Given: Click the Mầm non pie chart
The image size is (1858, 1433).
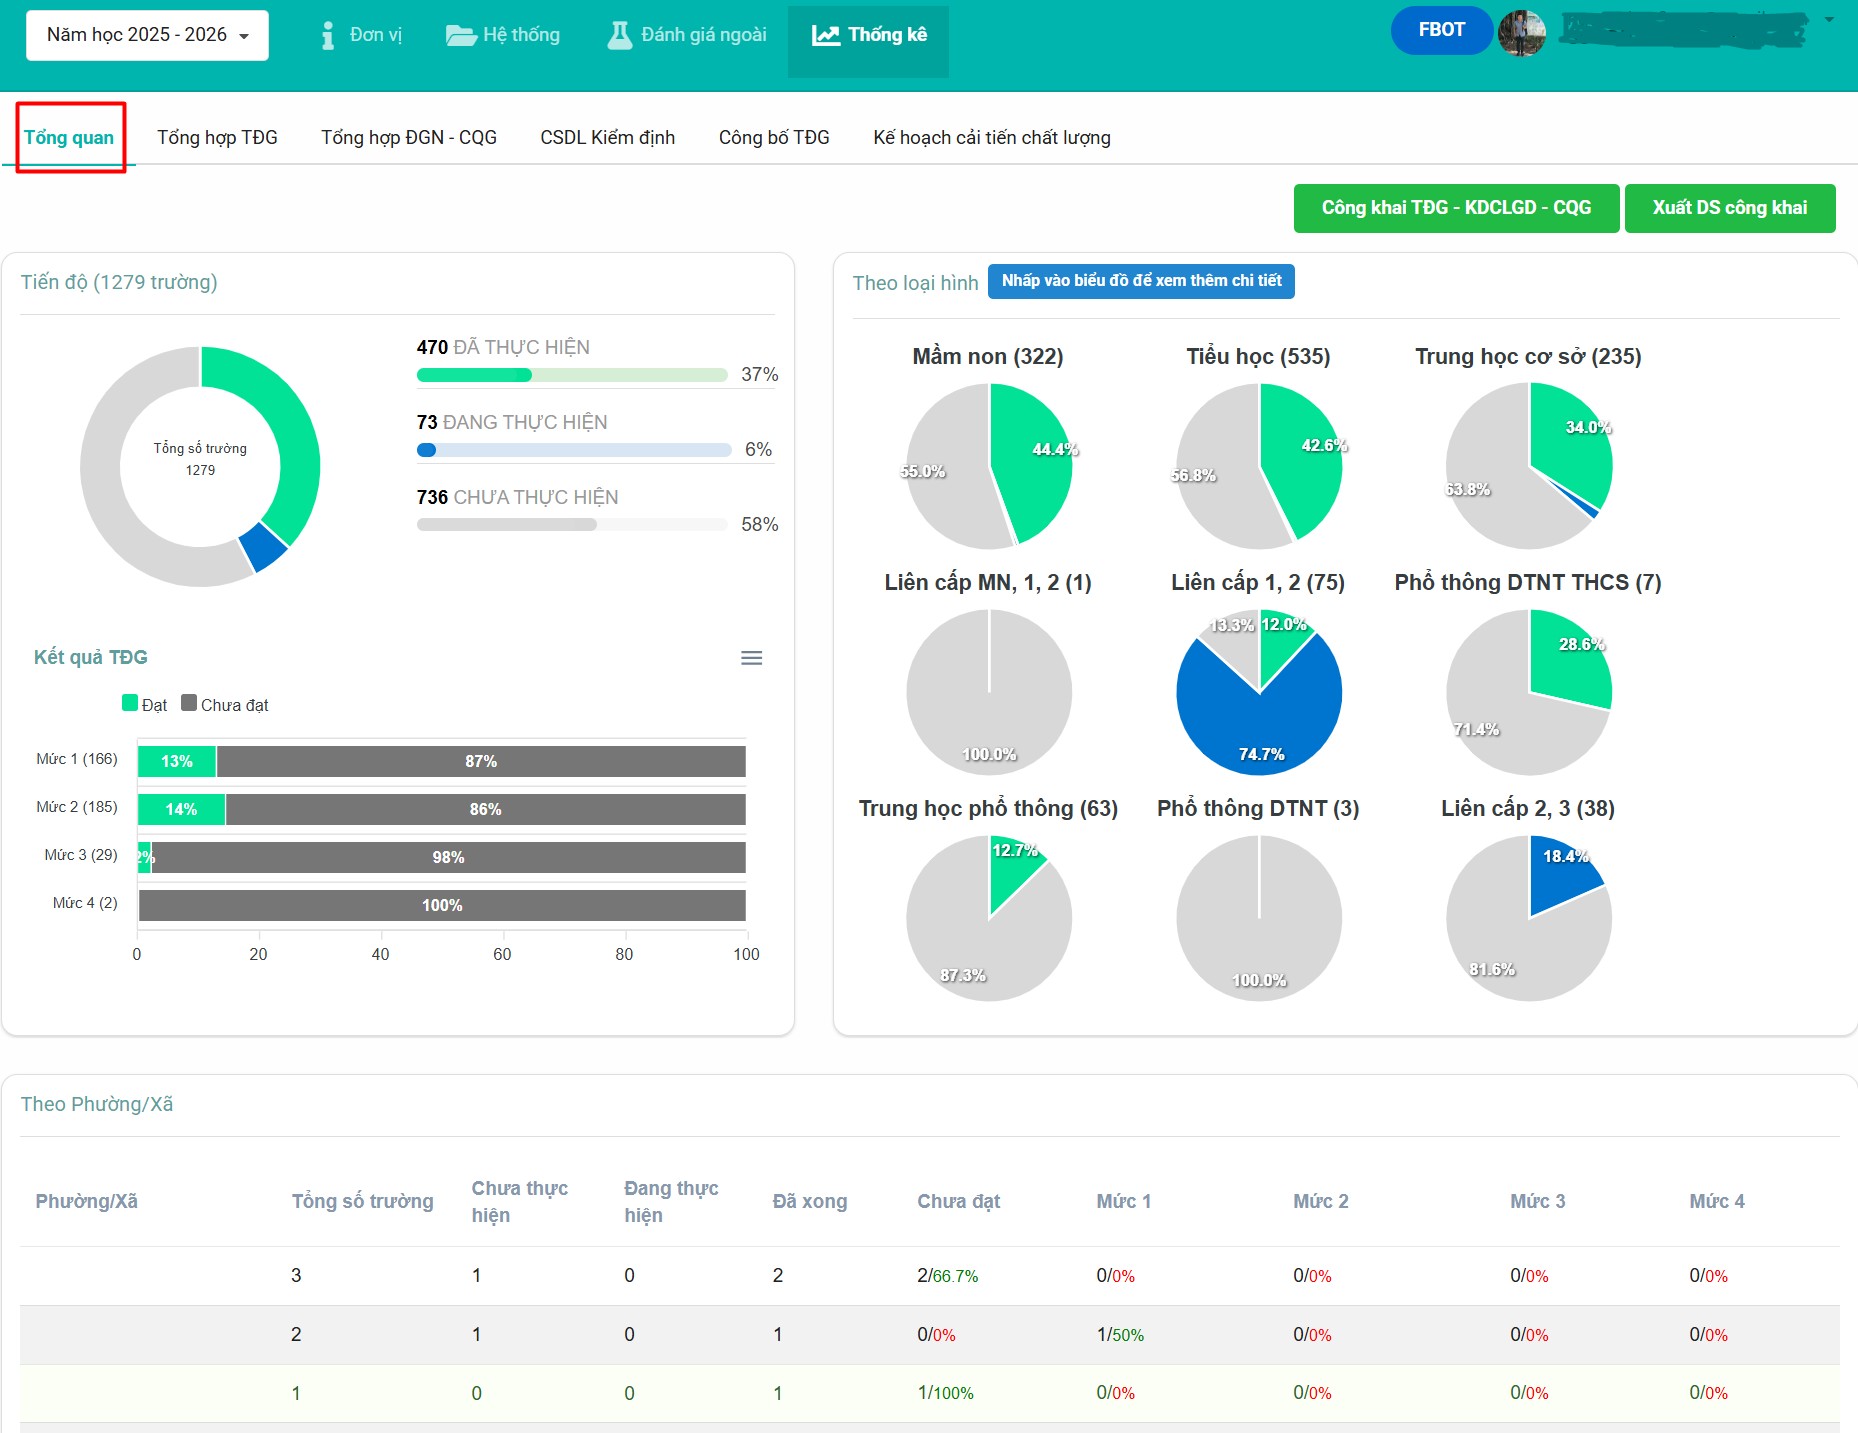Looking at the screenshot, I should click(989, 466).
